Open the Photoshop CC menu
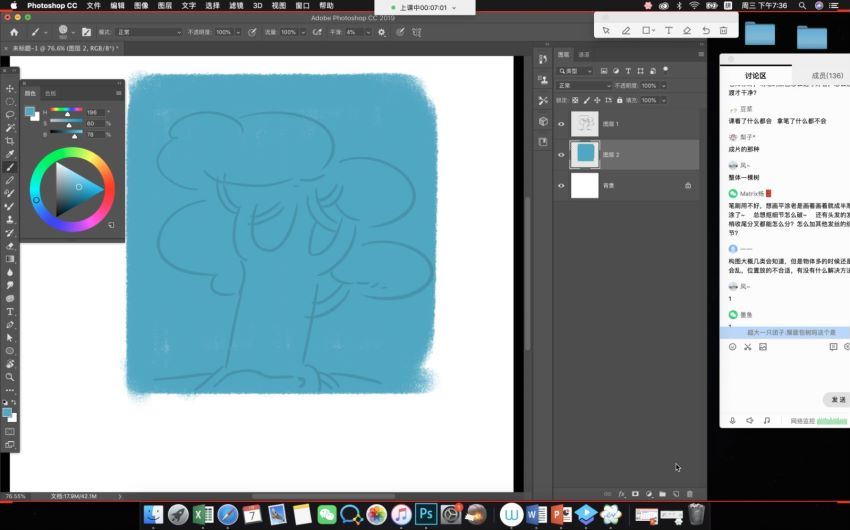This screenshot has width=850, height=530. (52, 5)
